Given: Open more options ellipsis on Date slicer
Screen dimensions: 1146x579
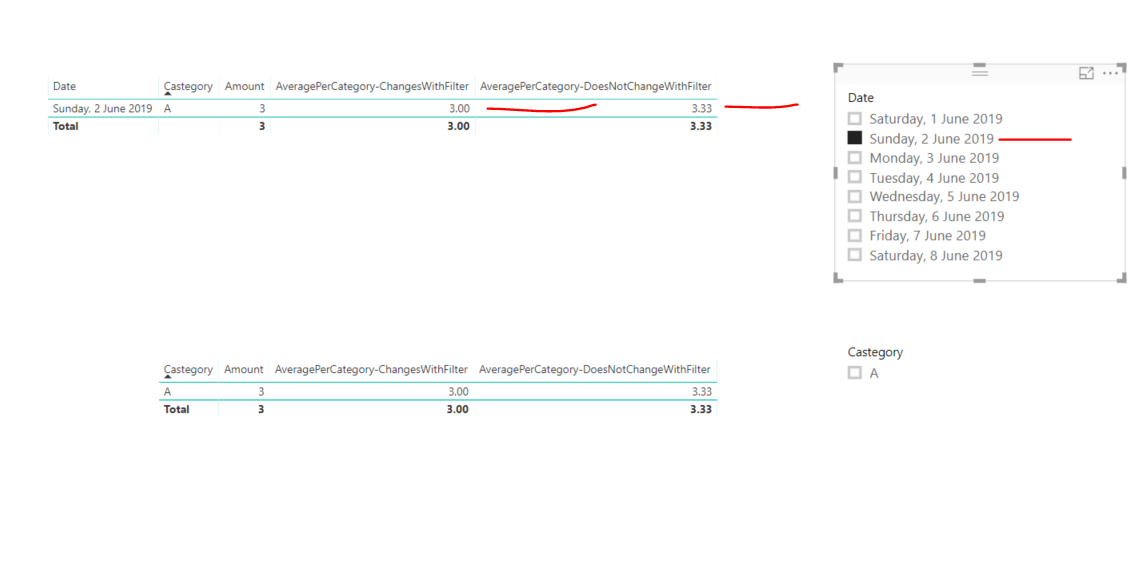Looking at the screenshot, I should pos(1110,73).
